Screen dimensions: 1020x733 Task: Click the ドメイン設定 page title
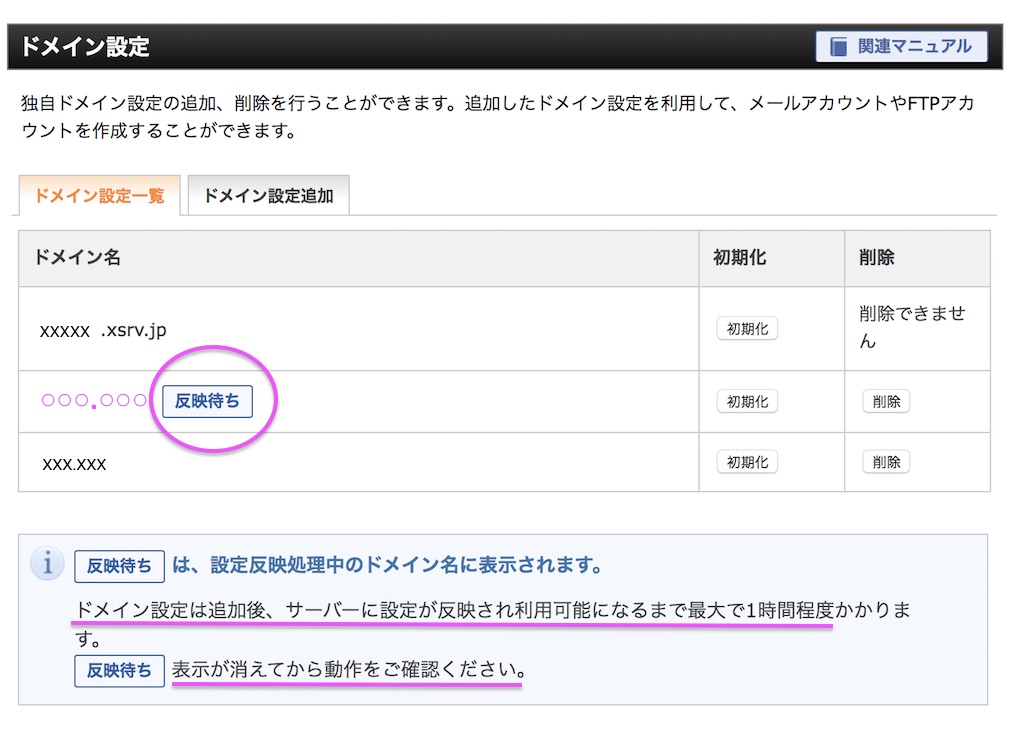(x=86, y=47)
